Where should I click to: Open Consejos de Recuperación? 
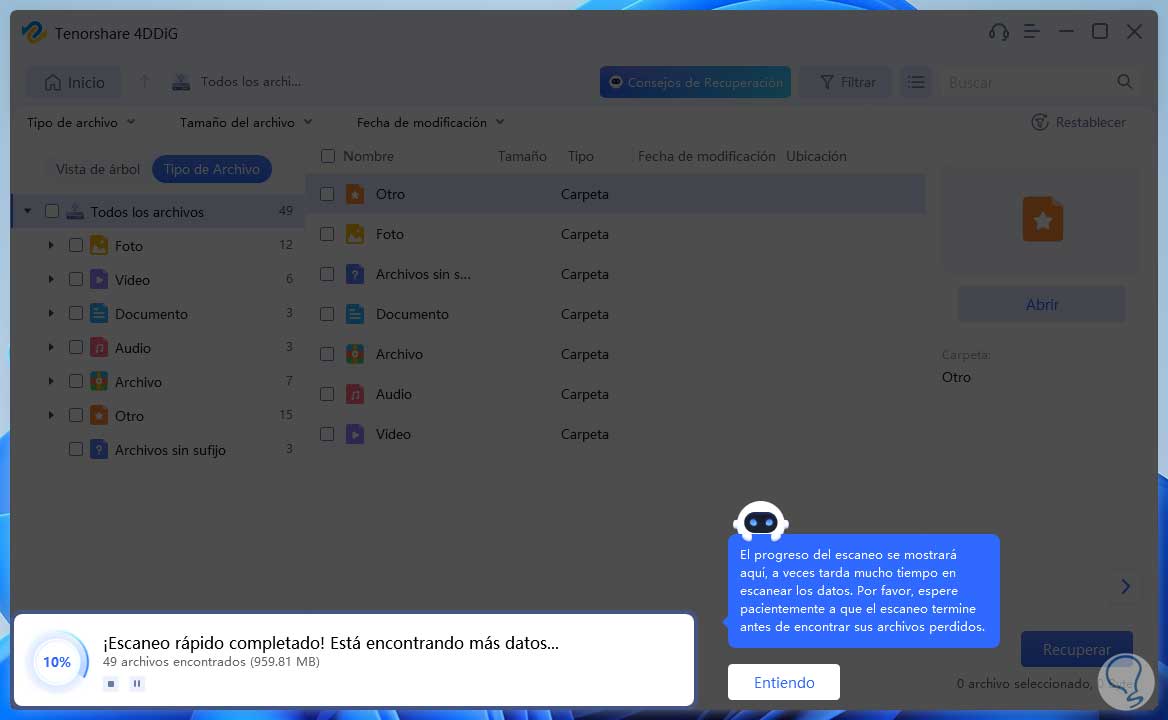click(x=695, y=82)
